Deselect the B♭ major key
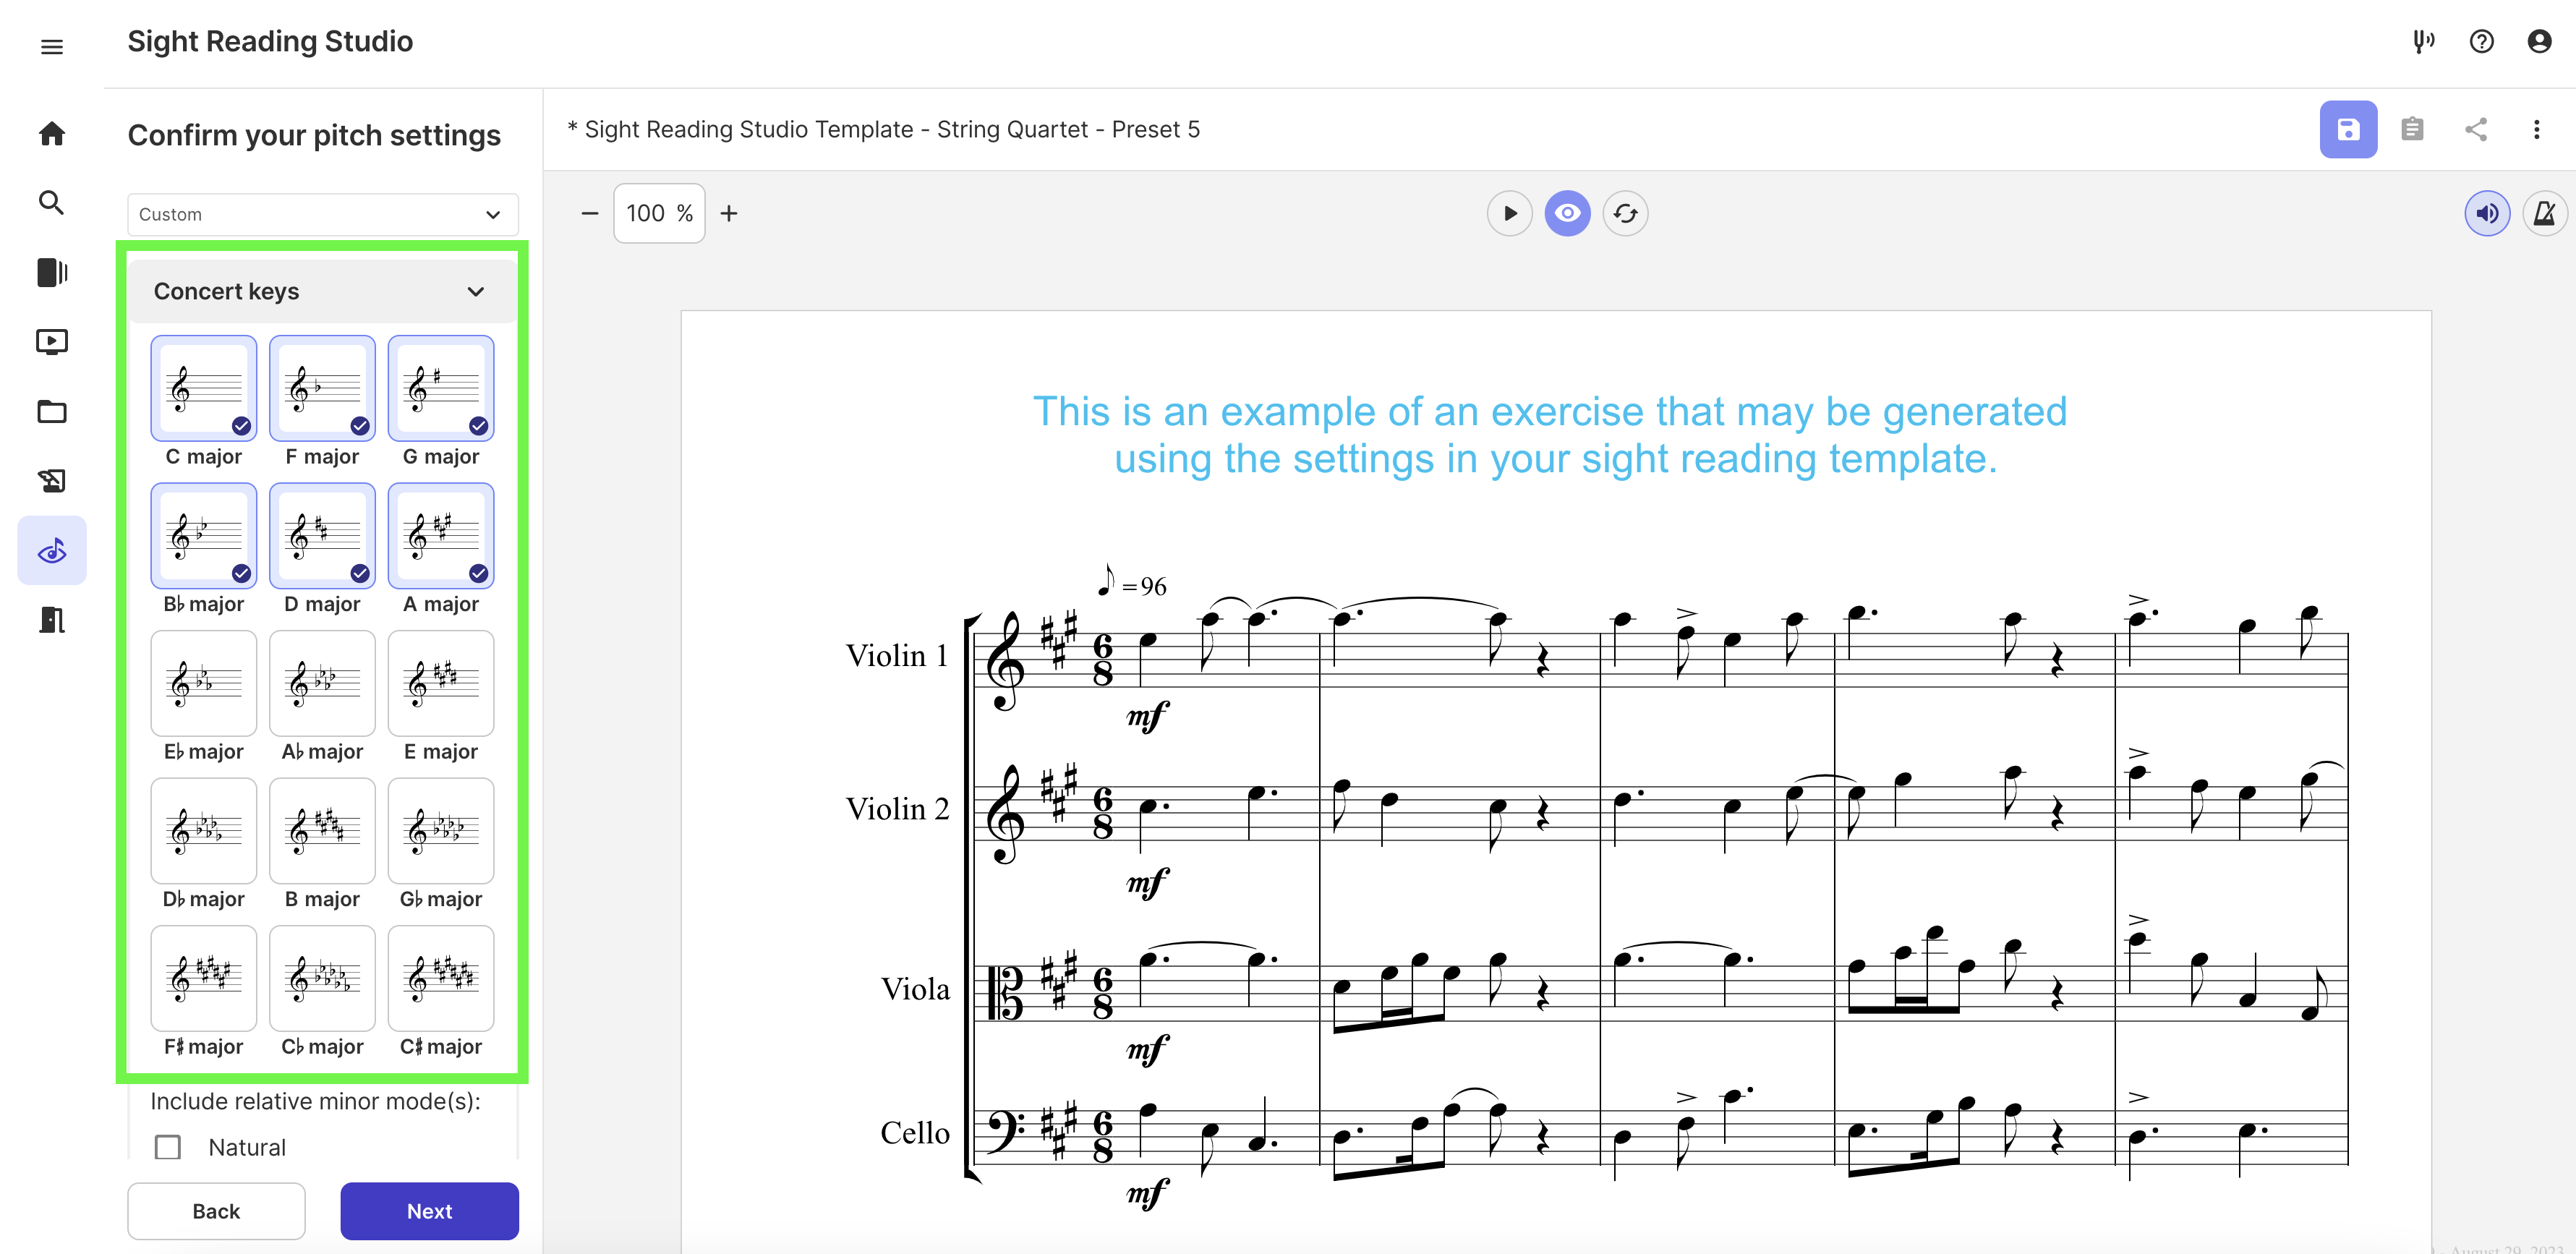This screenshot has height=1254, width=2576. [x=204, y=536]
